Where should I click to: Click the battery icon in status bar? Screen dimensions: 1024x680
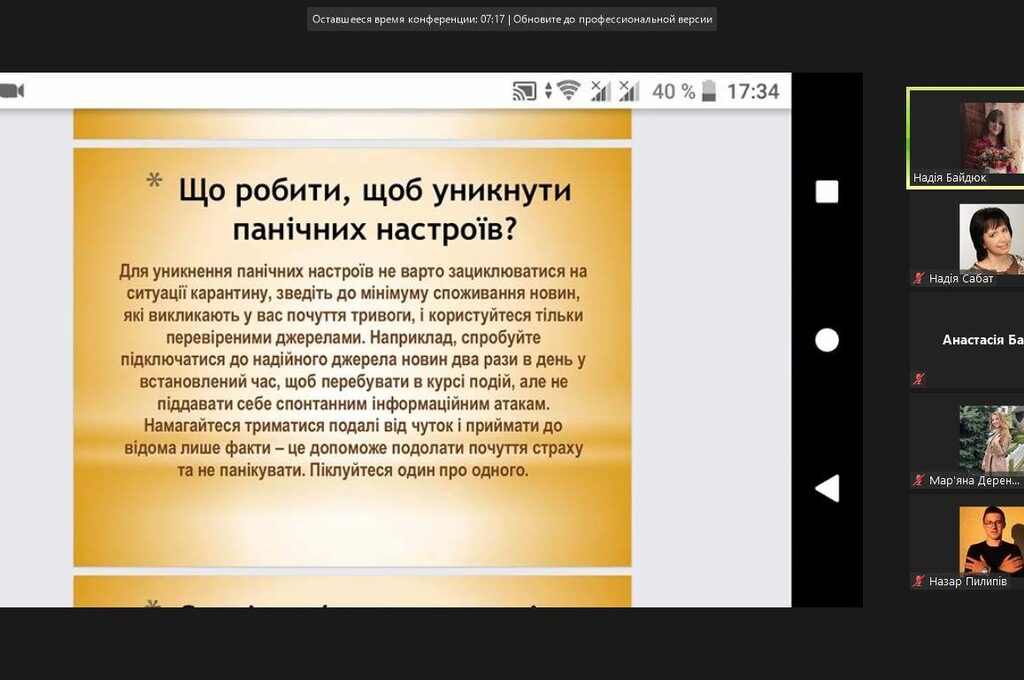pyautogui.click(x=709, y=91)
